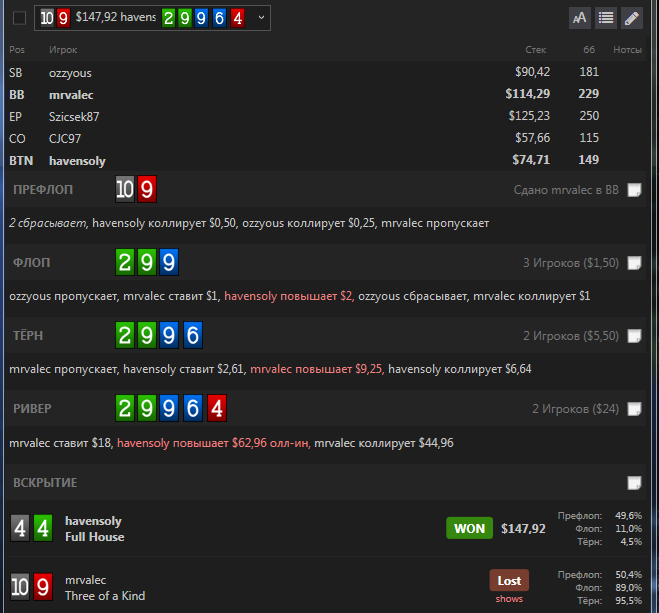Click the '3 Игроков ($1,50)' flop pot
Image resolution: width=659 pixels, height=613 pixels.
click(x=571, y=263)
